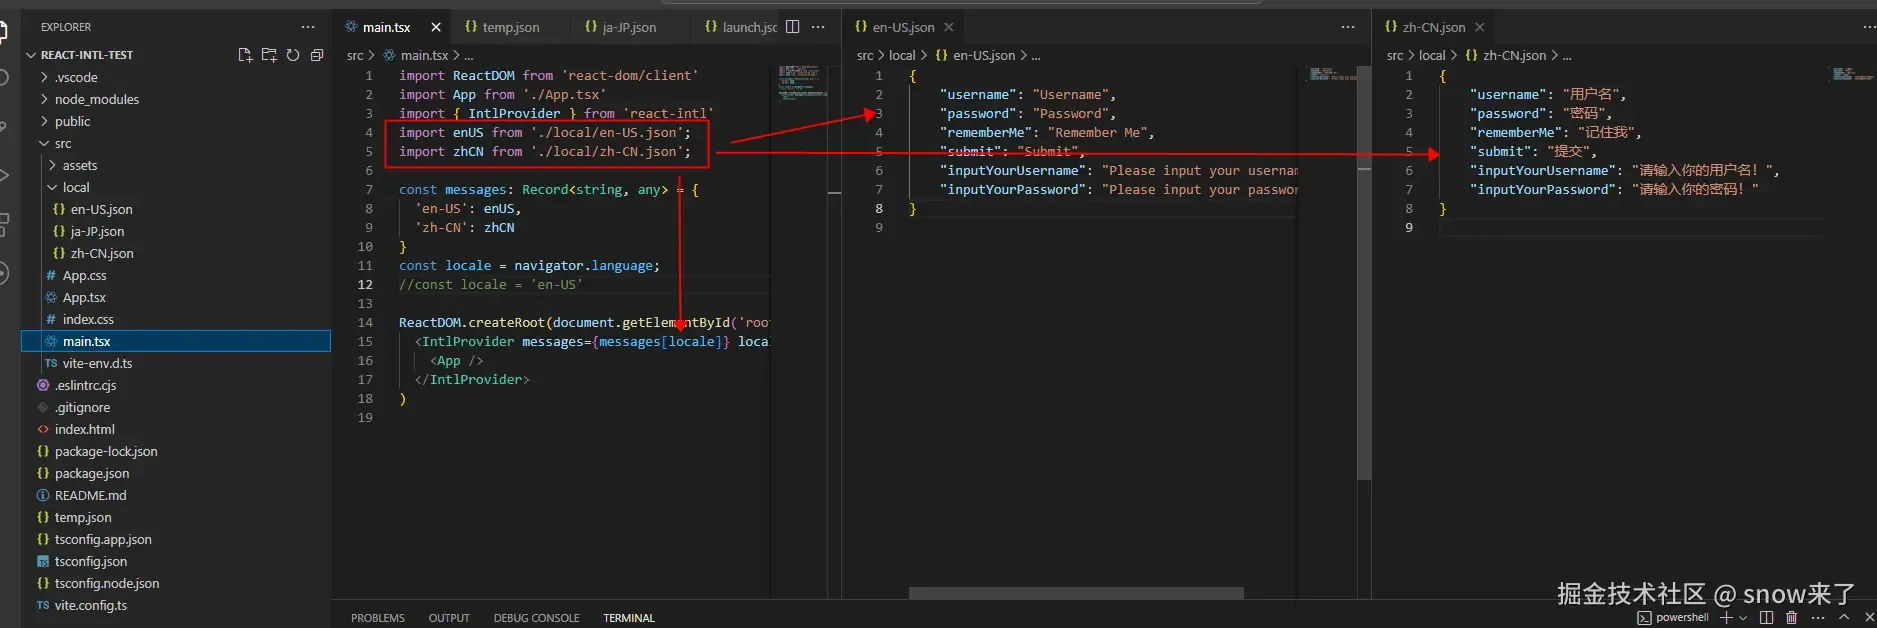
Task: Collapse the local folder
Action: pyautogui.click(x=176, y=187)
